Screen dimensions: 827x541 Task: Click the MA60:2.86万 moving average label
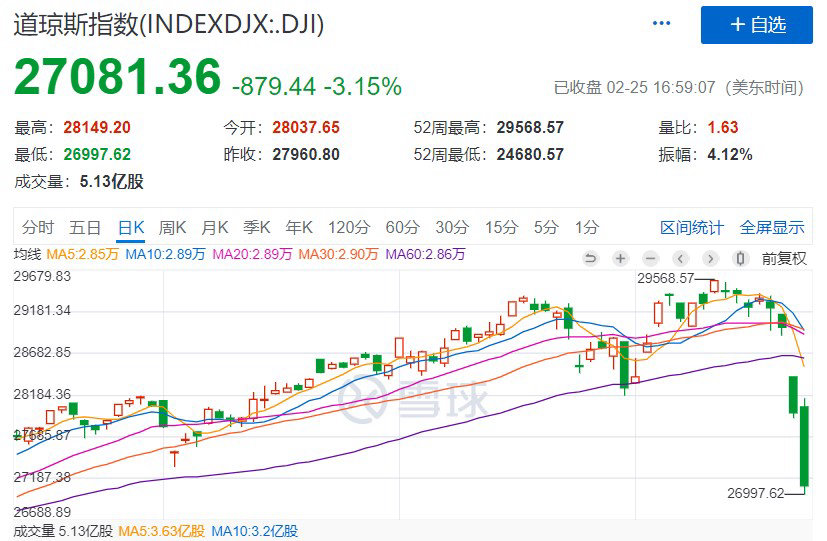(426, 255)
